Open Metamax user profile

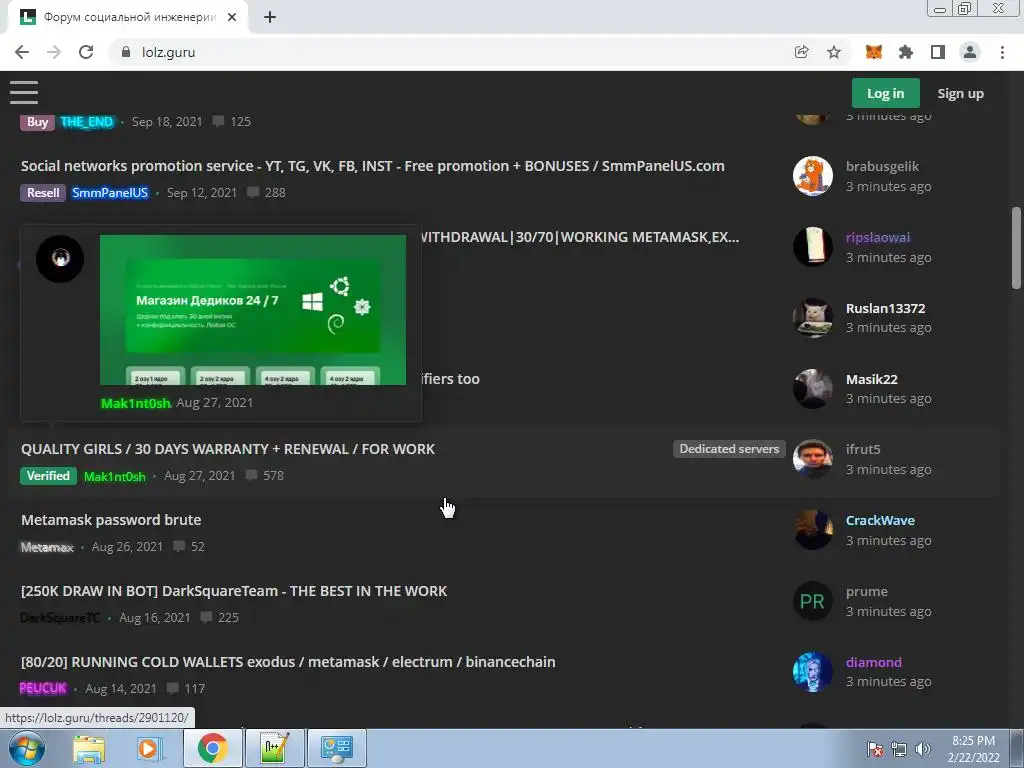(47, 547)
